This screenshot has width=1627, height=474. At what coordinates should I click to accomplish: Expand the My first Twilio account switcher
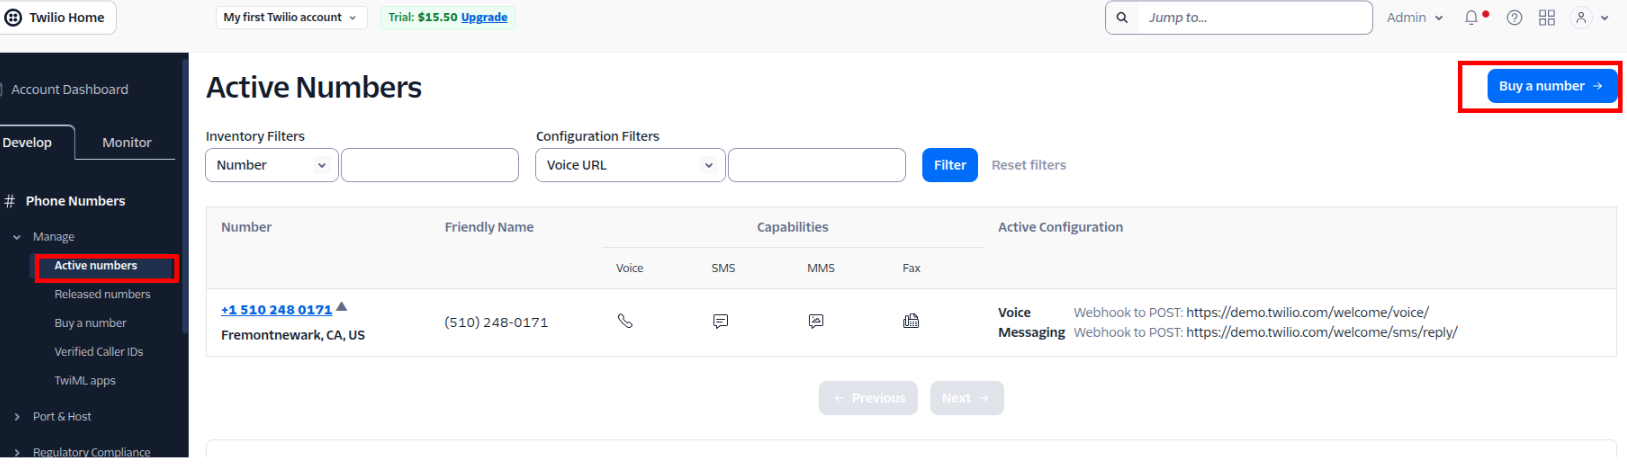[290, 18]
